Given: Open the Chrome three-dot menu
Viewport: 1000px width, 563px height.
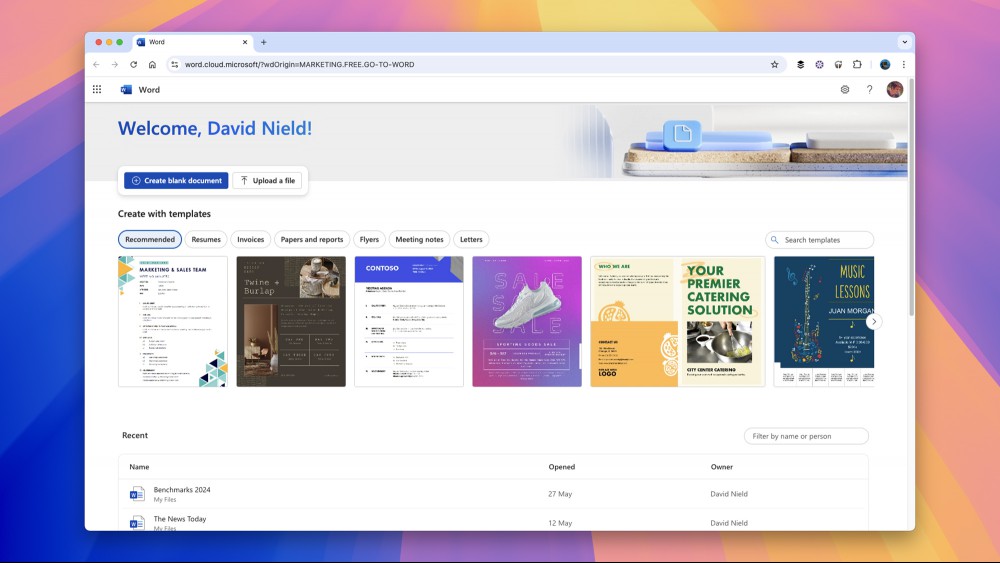Looking at the screenshot, I should 904,64.
